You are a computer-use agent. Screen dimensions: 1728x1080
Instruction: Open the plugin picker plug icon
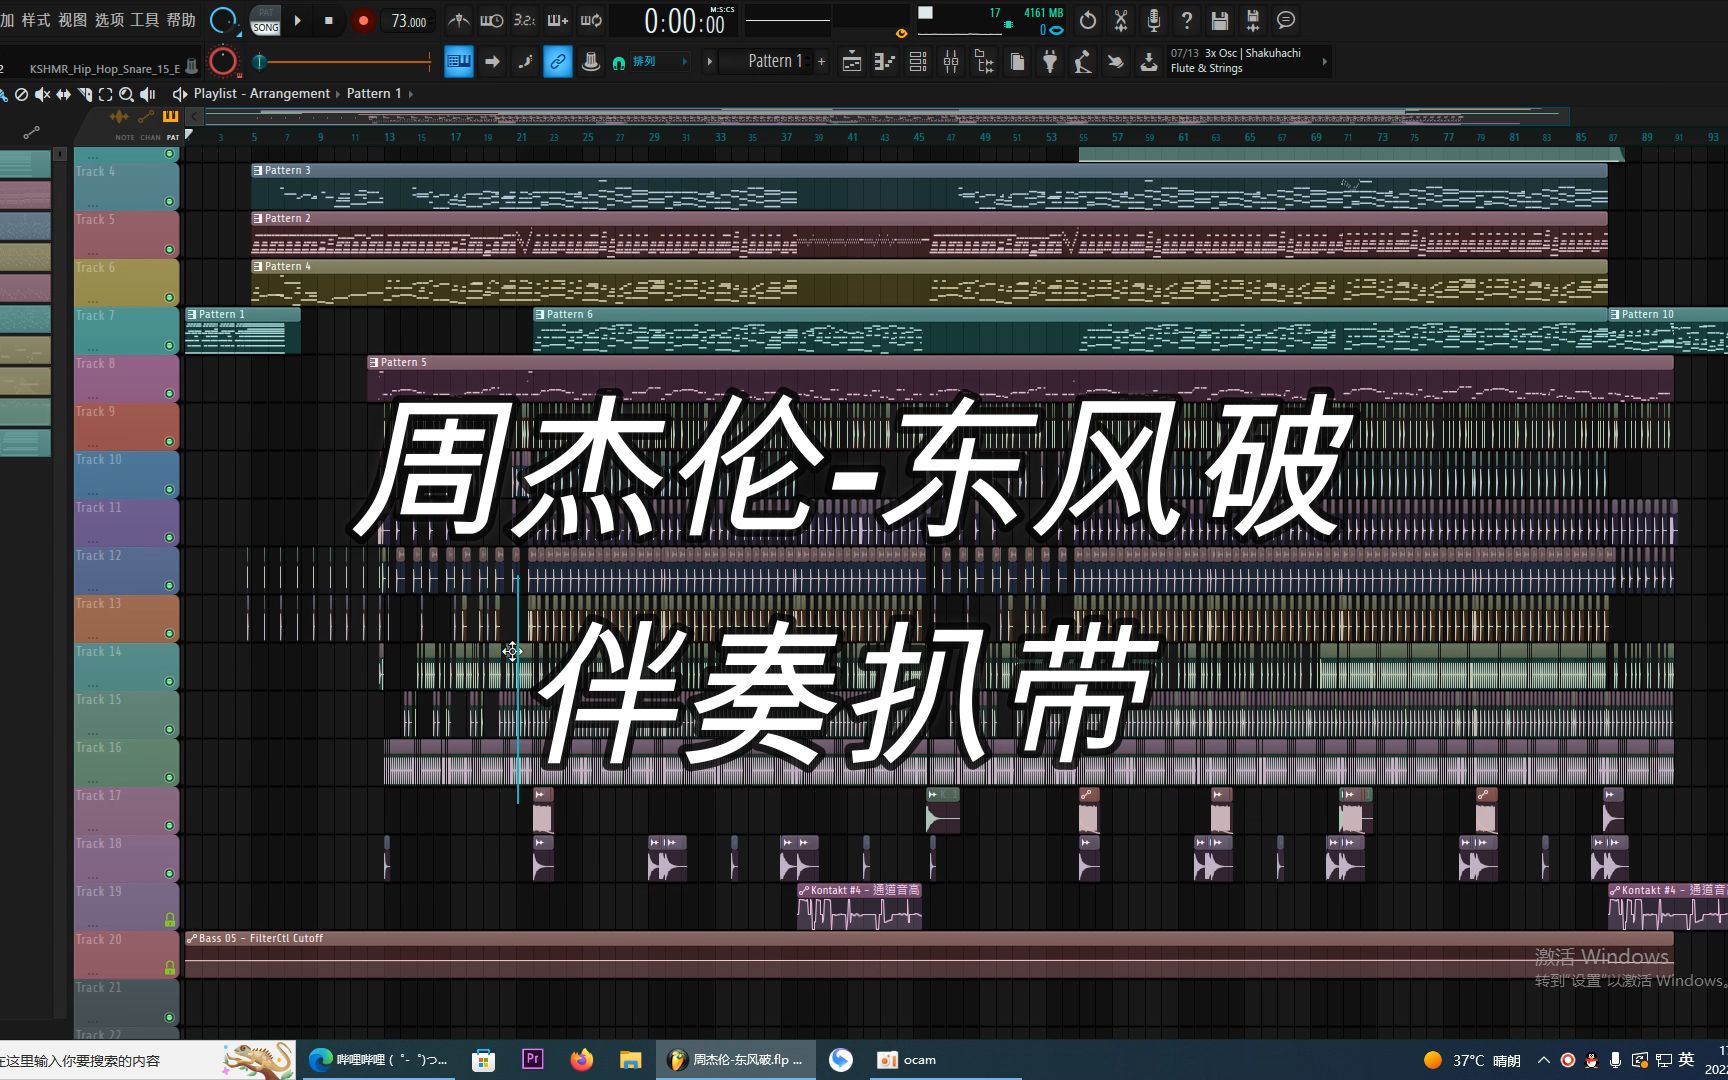click(x=1050, y=62)
